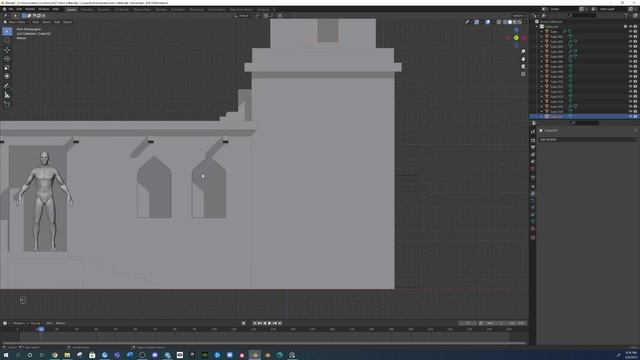Open Particles properties tab
The width and height of the screenshot is (640, 360).
click(533, 201)
